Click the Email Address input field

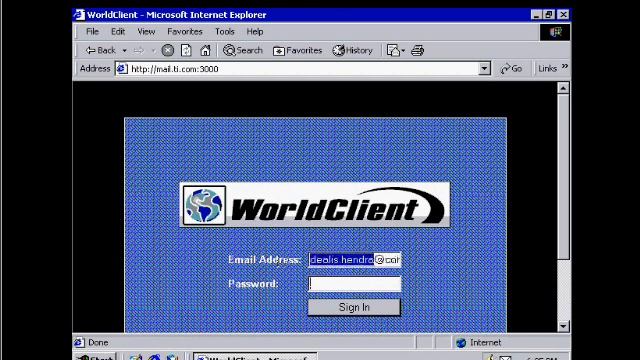click(x=355, y=260)
